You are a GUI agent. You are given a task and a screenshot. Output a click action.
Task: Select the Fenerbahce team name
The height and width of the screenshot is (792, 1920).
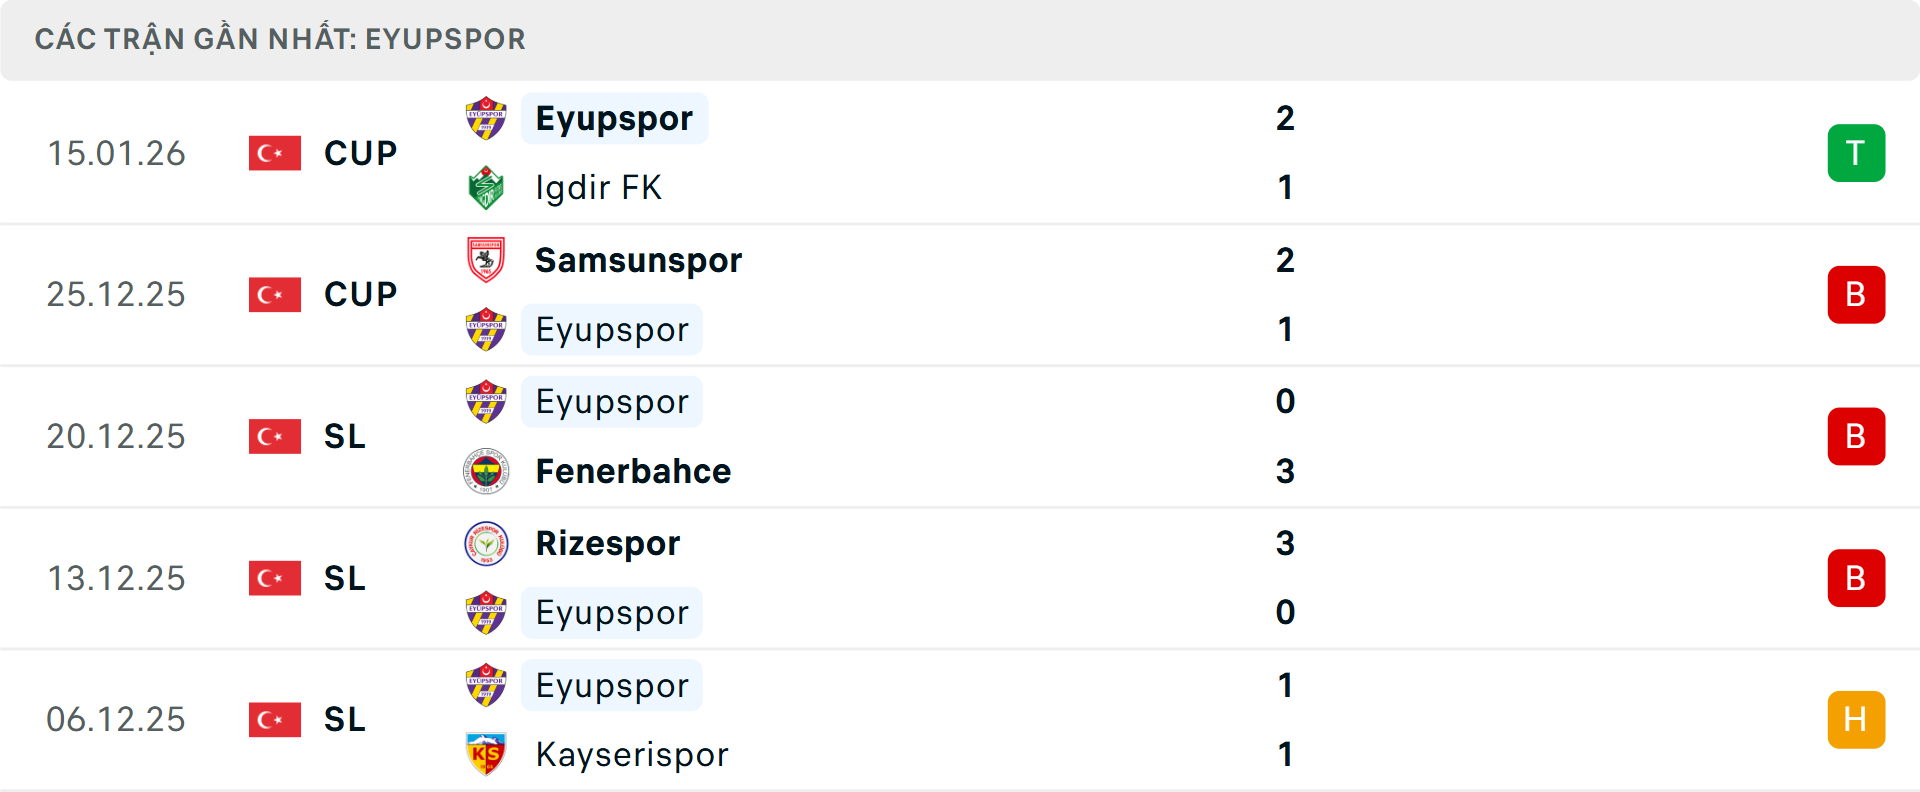point(632,471)
